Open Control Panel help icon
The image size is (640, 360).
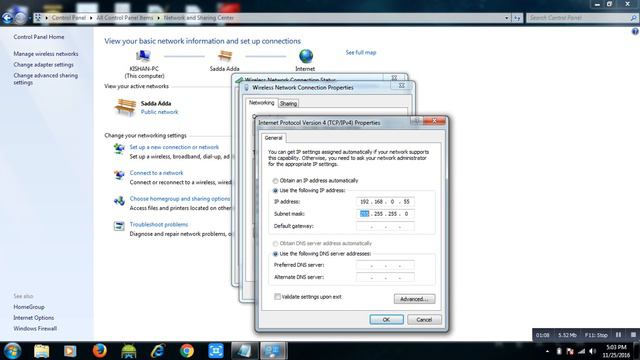pyautogui.click(x=635, y=31)
